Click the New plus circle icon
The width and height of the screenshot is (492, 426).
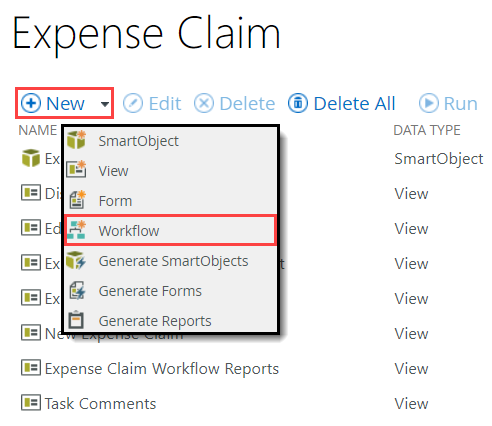point(31,103)
